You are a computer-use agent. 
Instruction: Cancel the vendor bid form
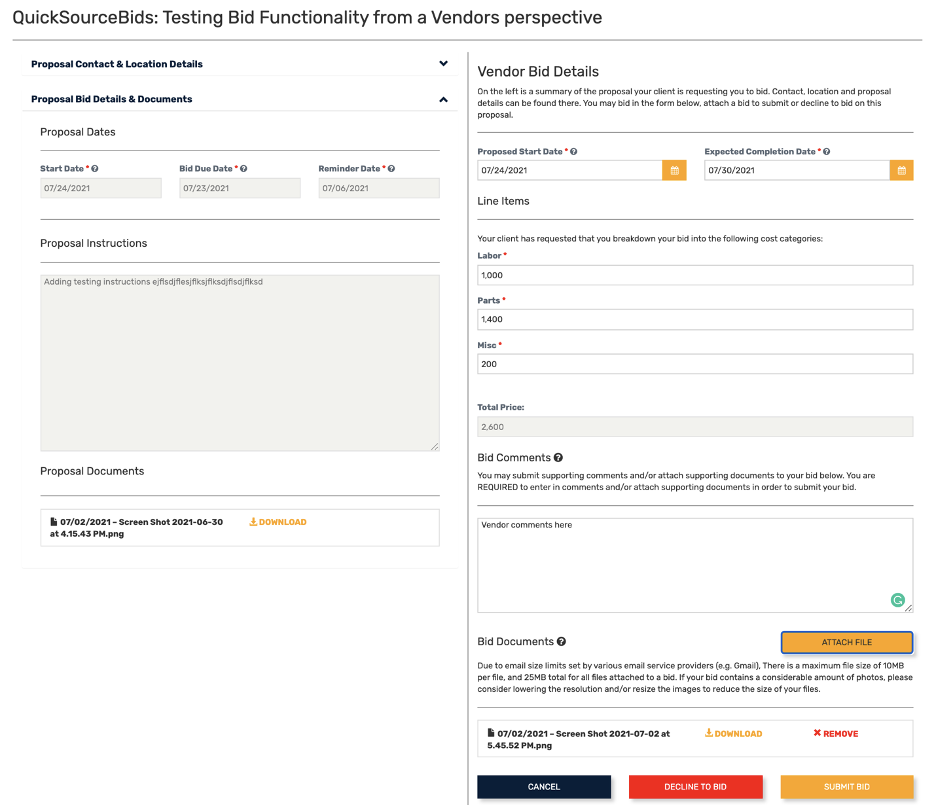pyautogui.click(x=544, y=787)
